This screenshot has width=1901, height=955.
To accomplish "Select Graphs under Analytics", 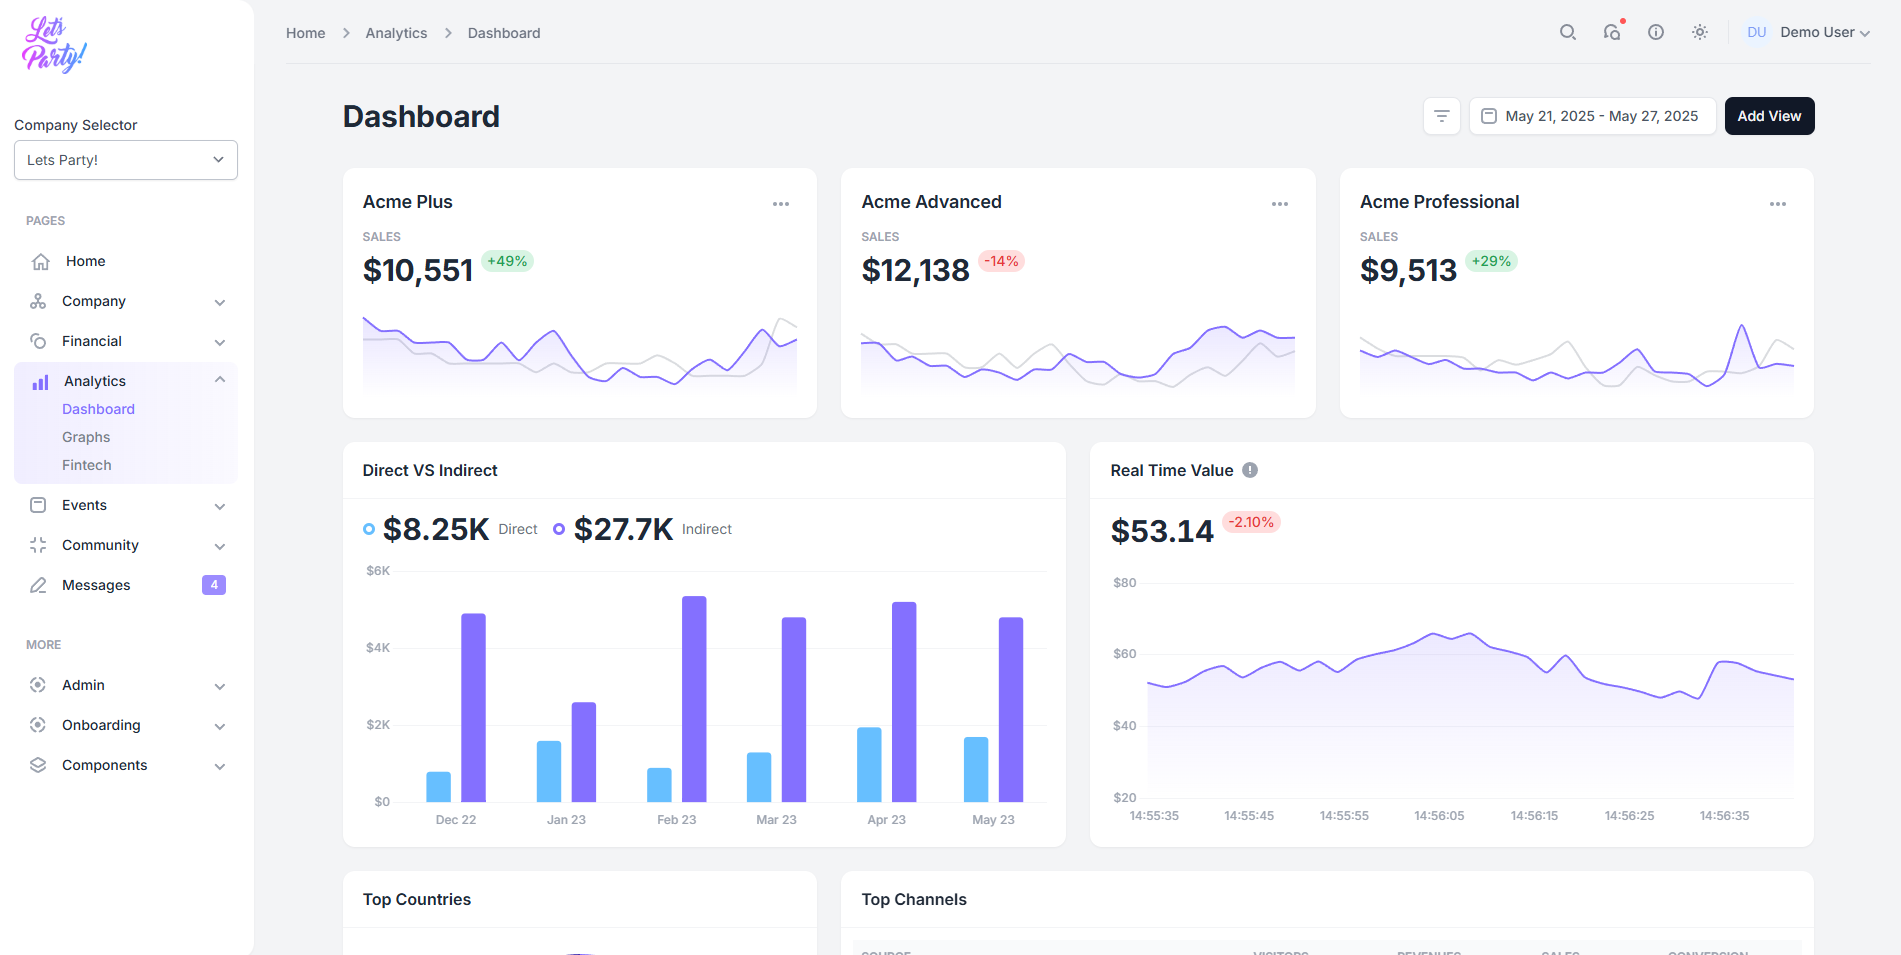I will (86, 437).
